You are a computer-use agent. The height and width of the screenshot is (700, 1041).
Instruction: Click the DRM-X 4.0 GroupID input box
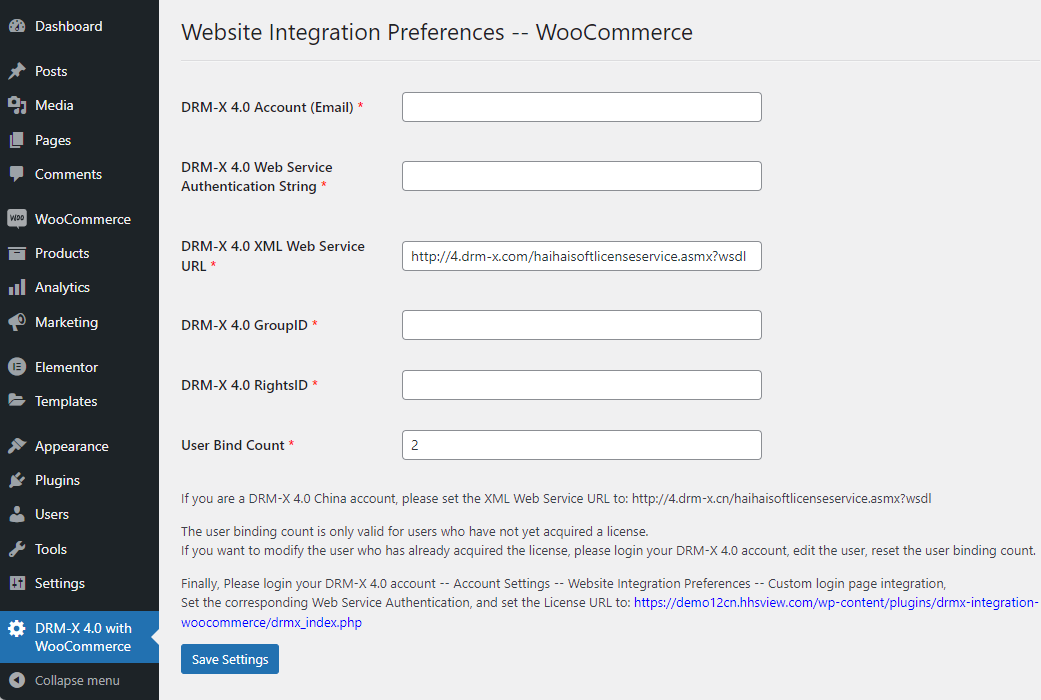click(x=581, y=325)
